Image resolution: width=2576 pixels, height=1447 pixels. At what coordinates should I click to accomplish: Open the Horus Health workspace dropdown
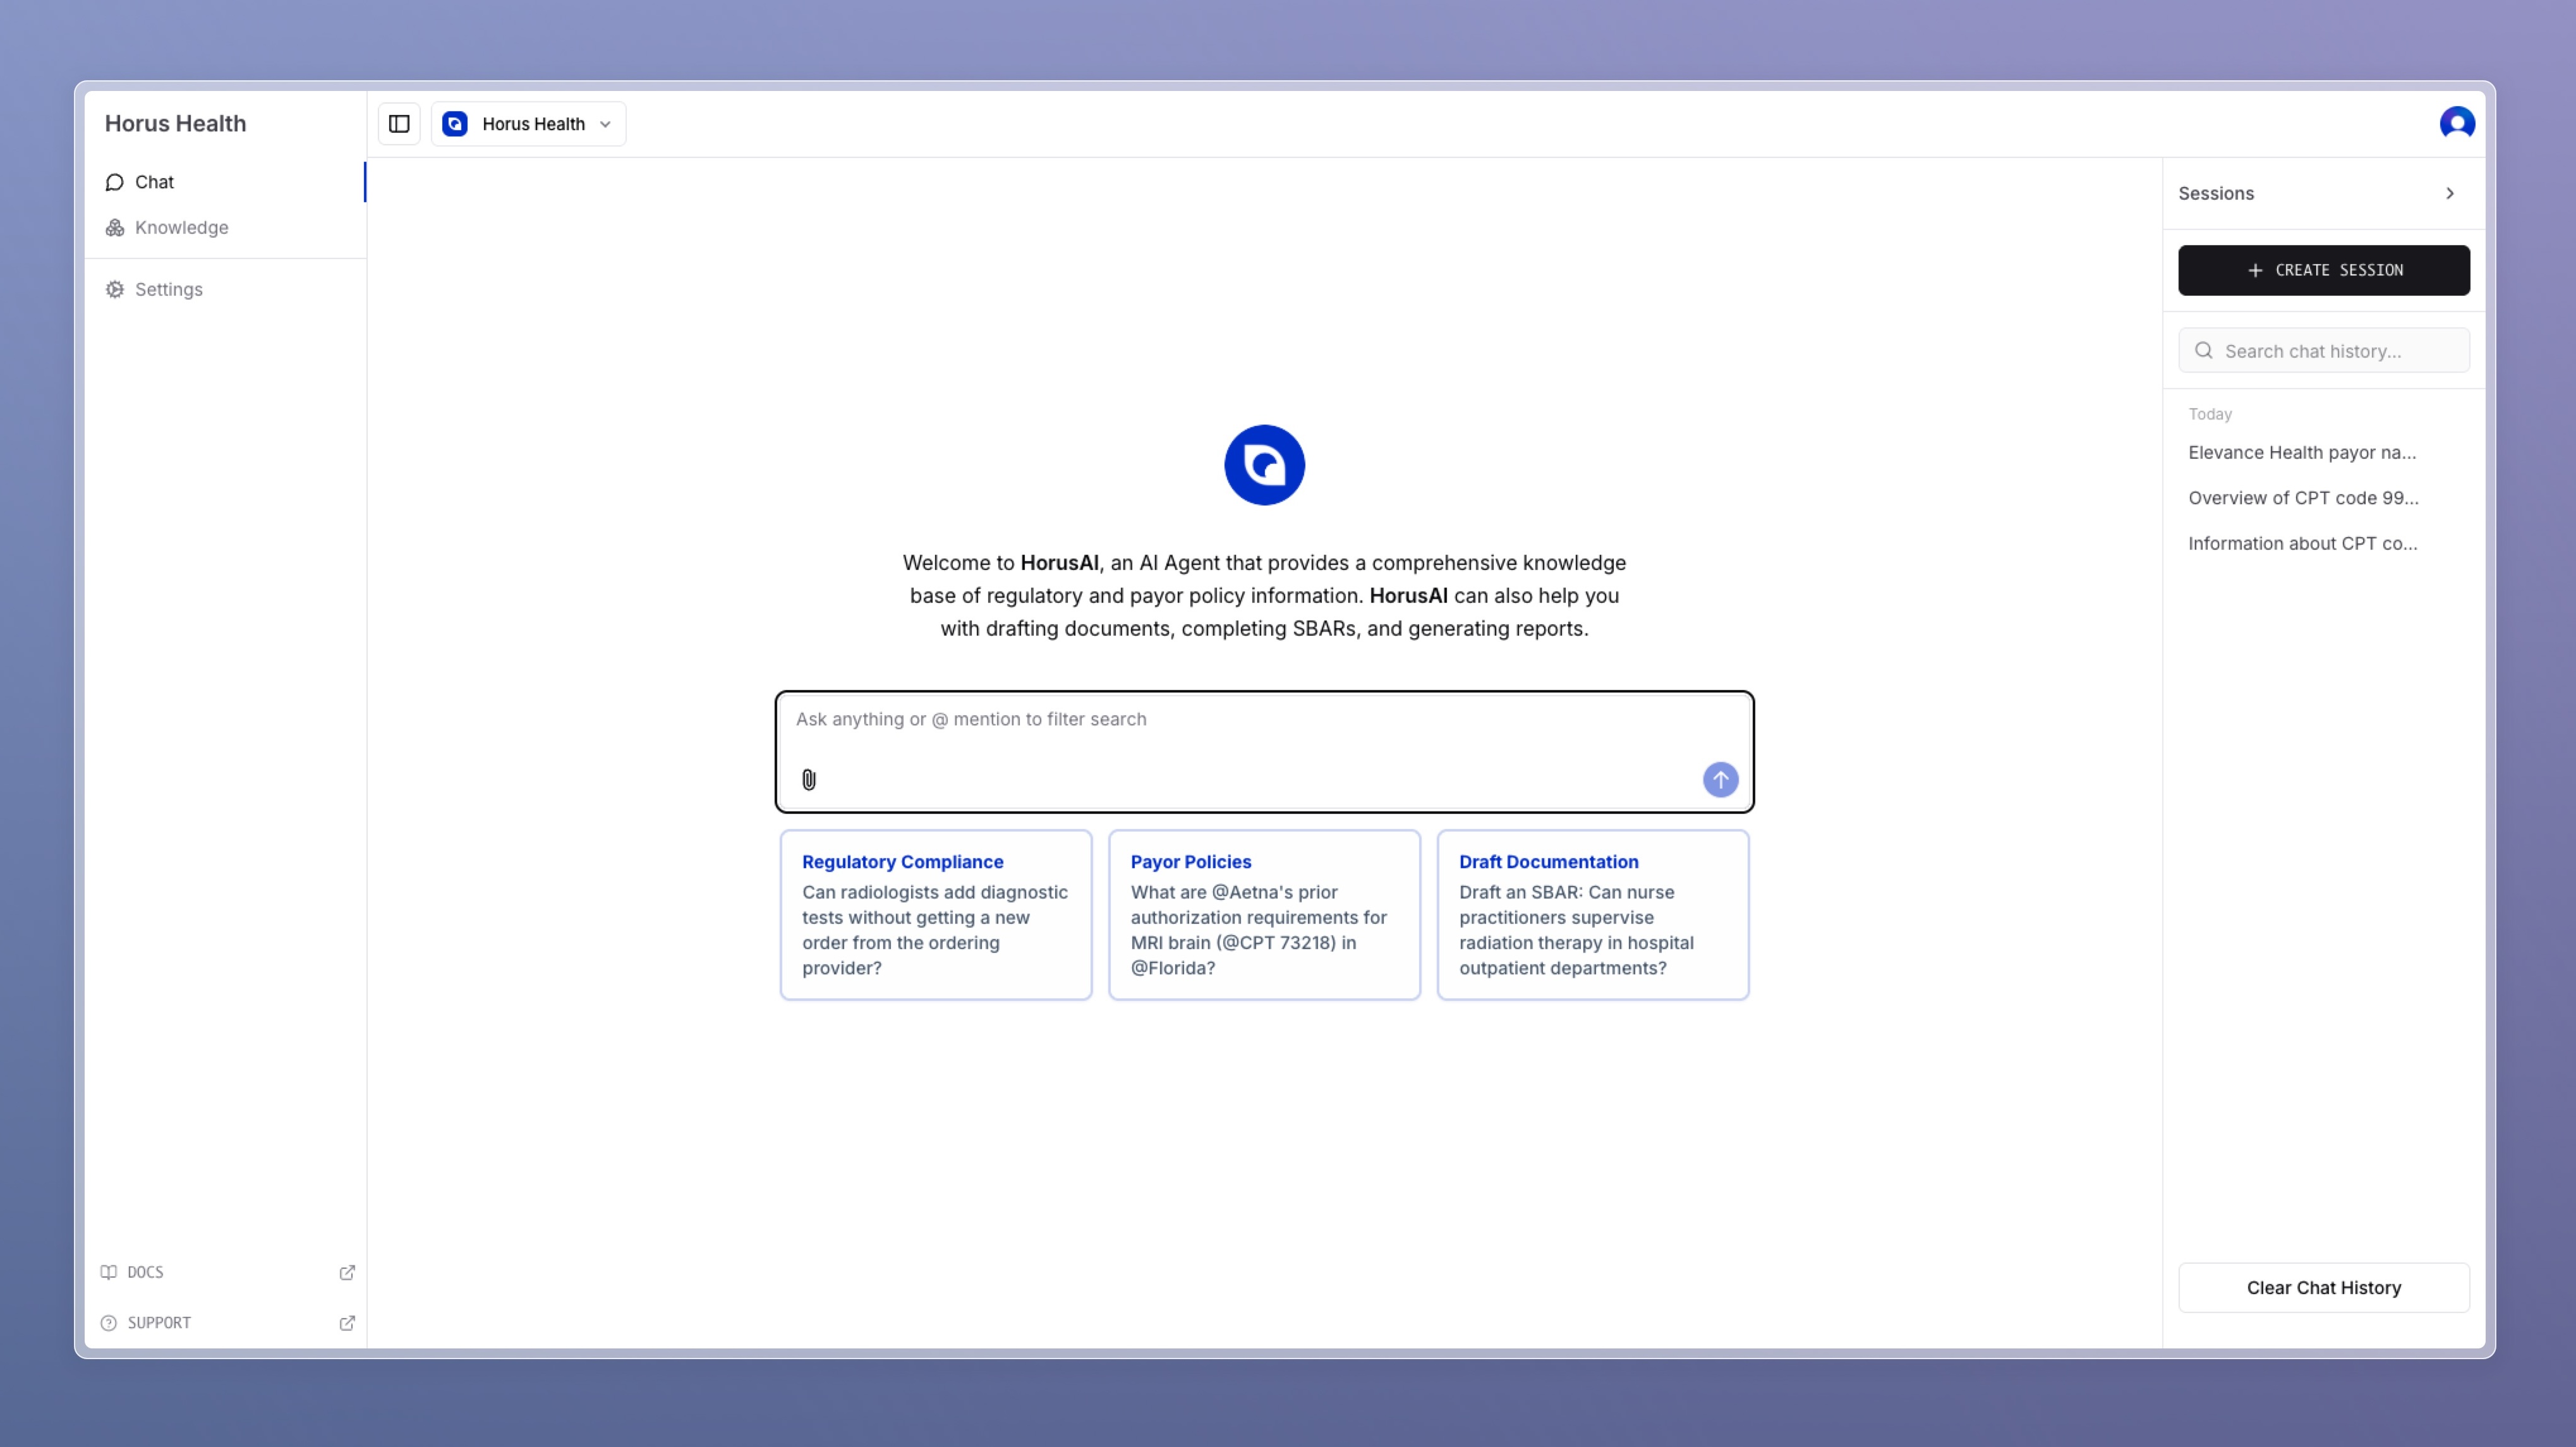click(528, 124)
